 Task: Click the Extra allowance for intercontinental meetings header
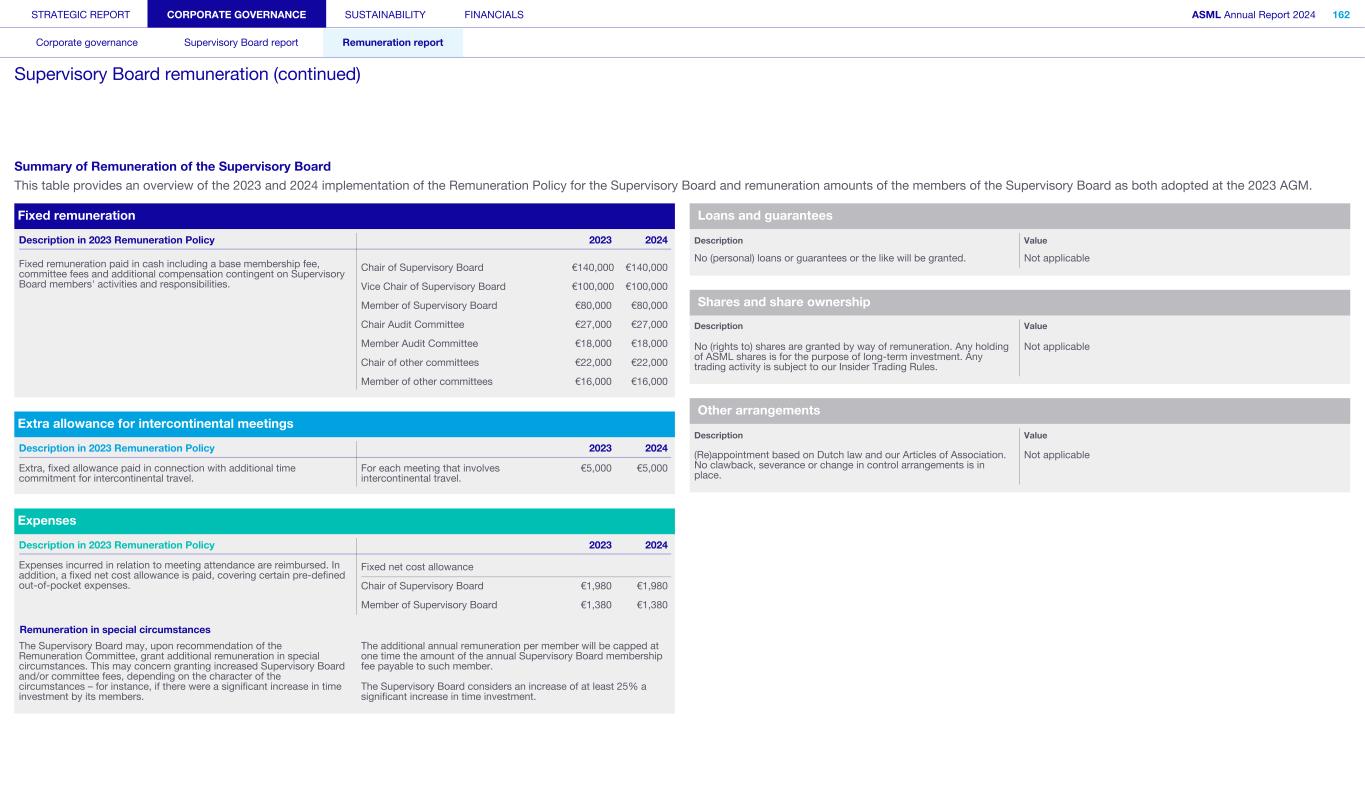pyautogui.click(x=155, y=424)
